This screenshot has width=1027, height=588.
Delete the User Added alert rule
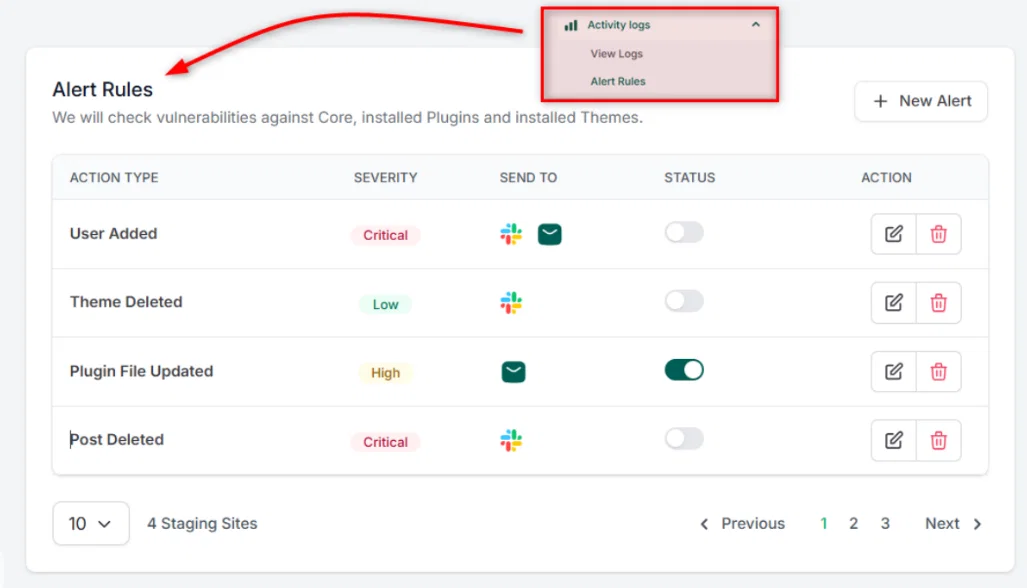[939, 234]
